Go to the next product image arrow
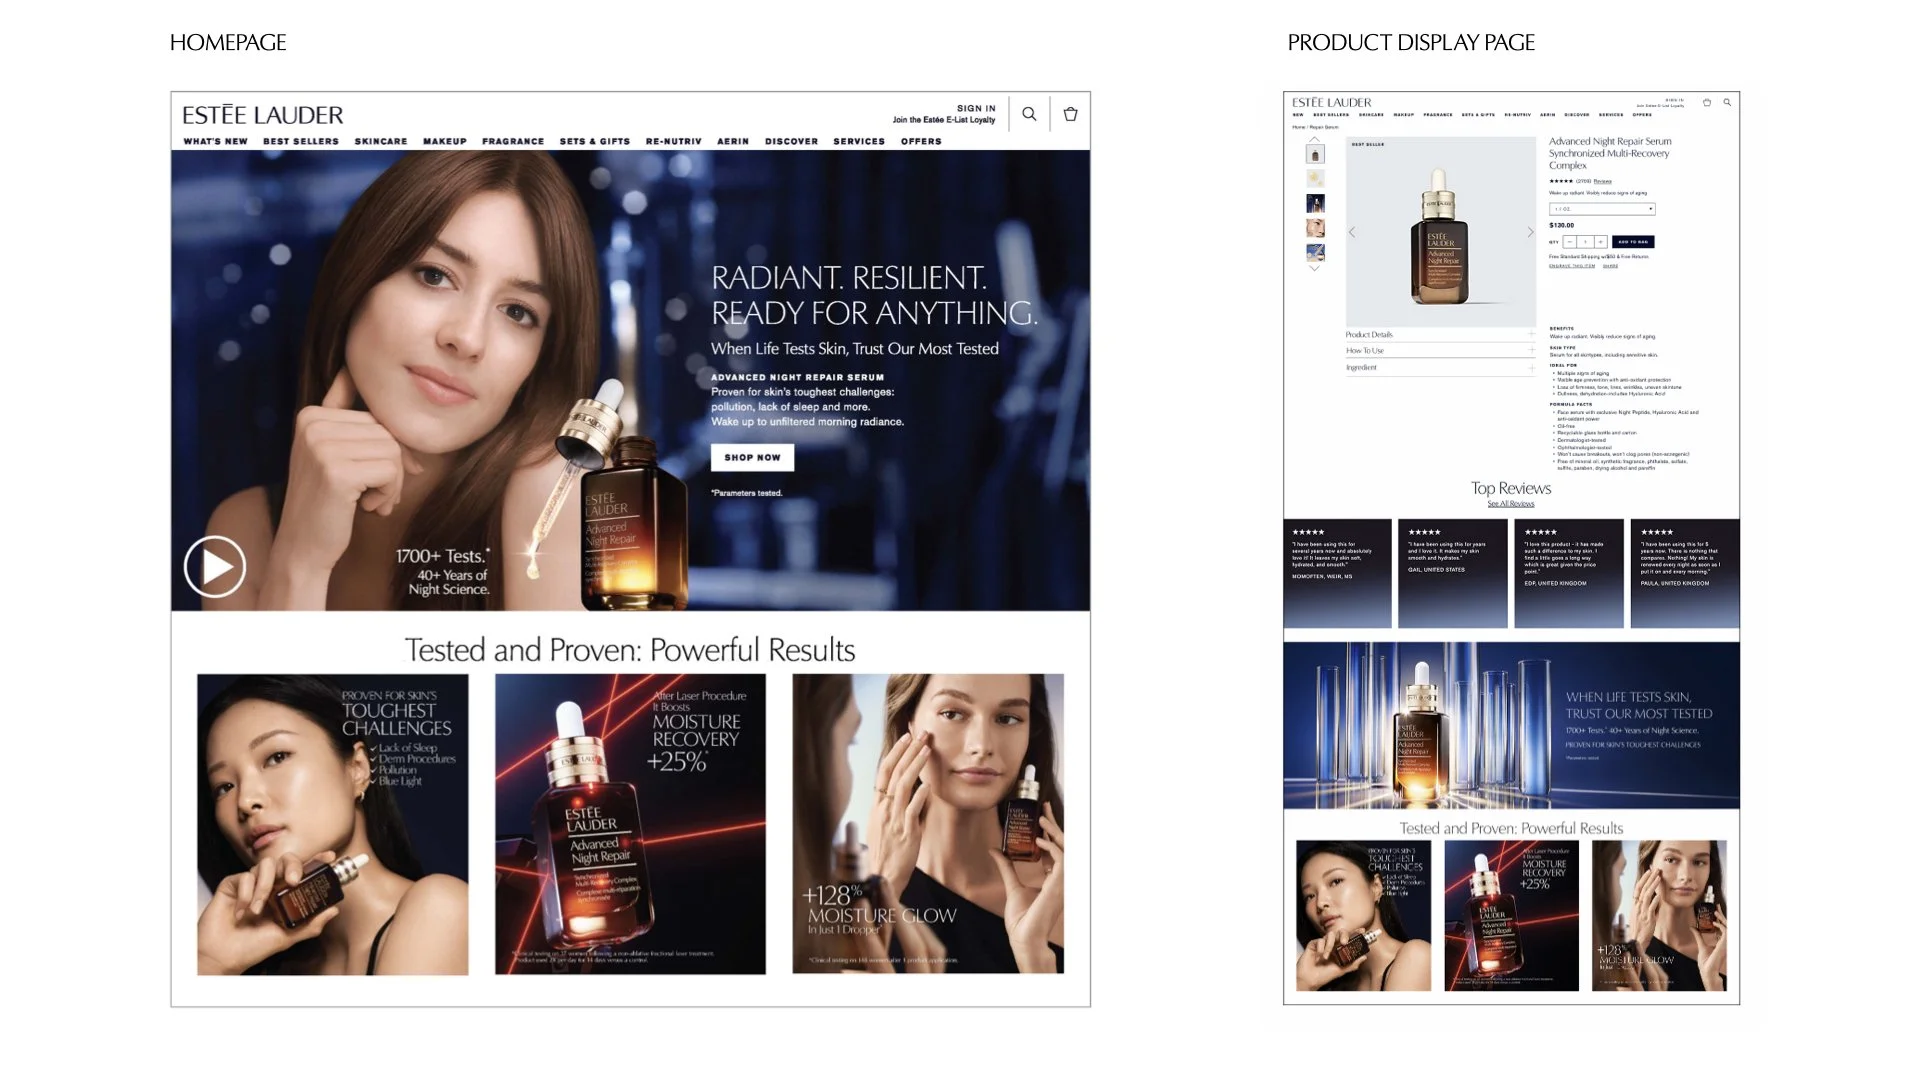The width and height of the screenshot is (1920, 1080). click(1530, 232)
